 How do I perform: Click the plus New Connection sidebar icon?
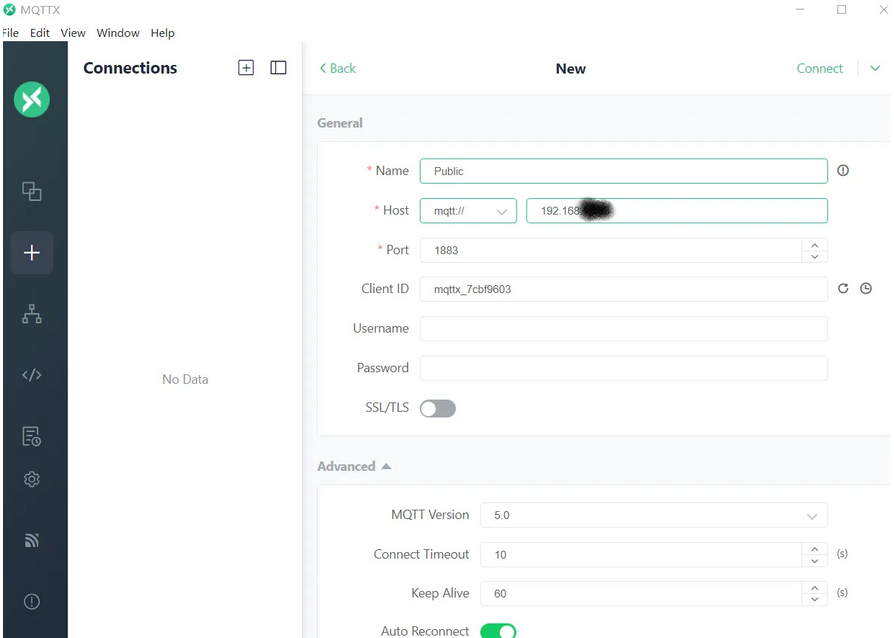(32, 253)
